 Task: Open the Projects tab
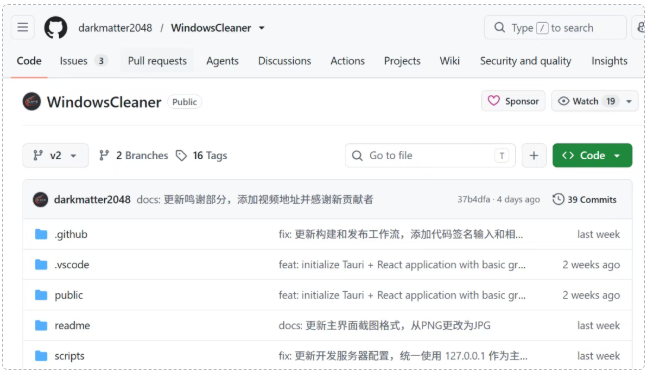(402, 61)
